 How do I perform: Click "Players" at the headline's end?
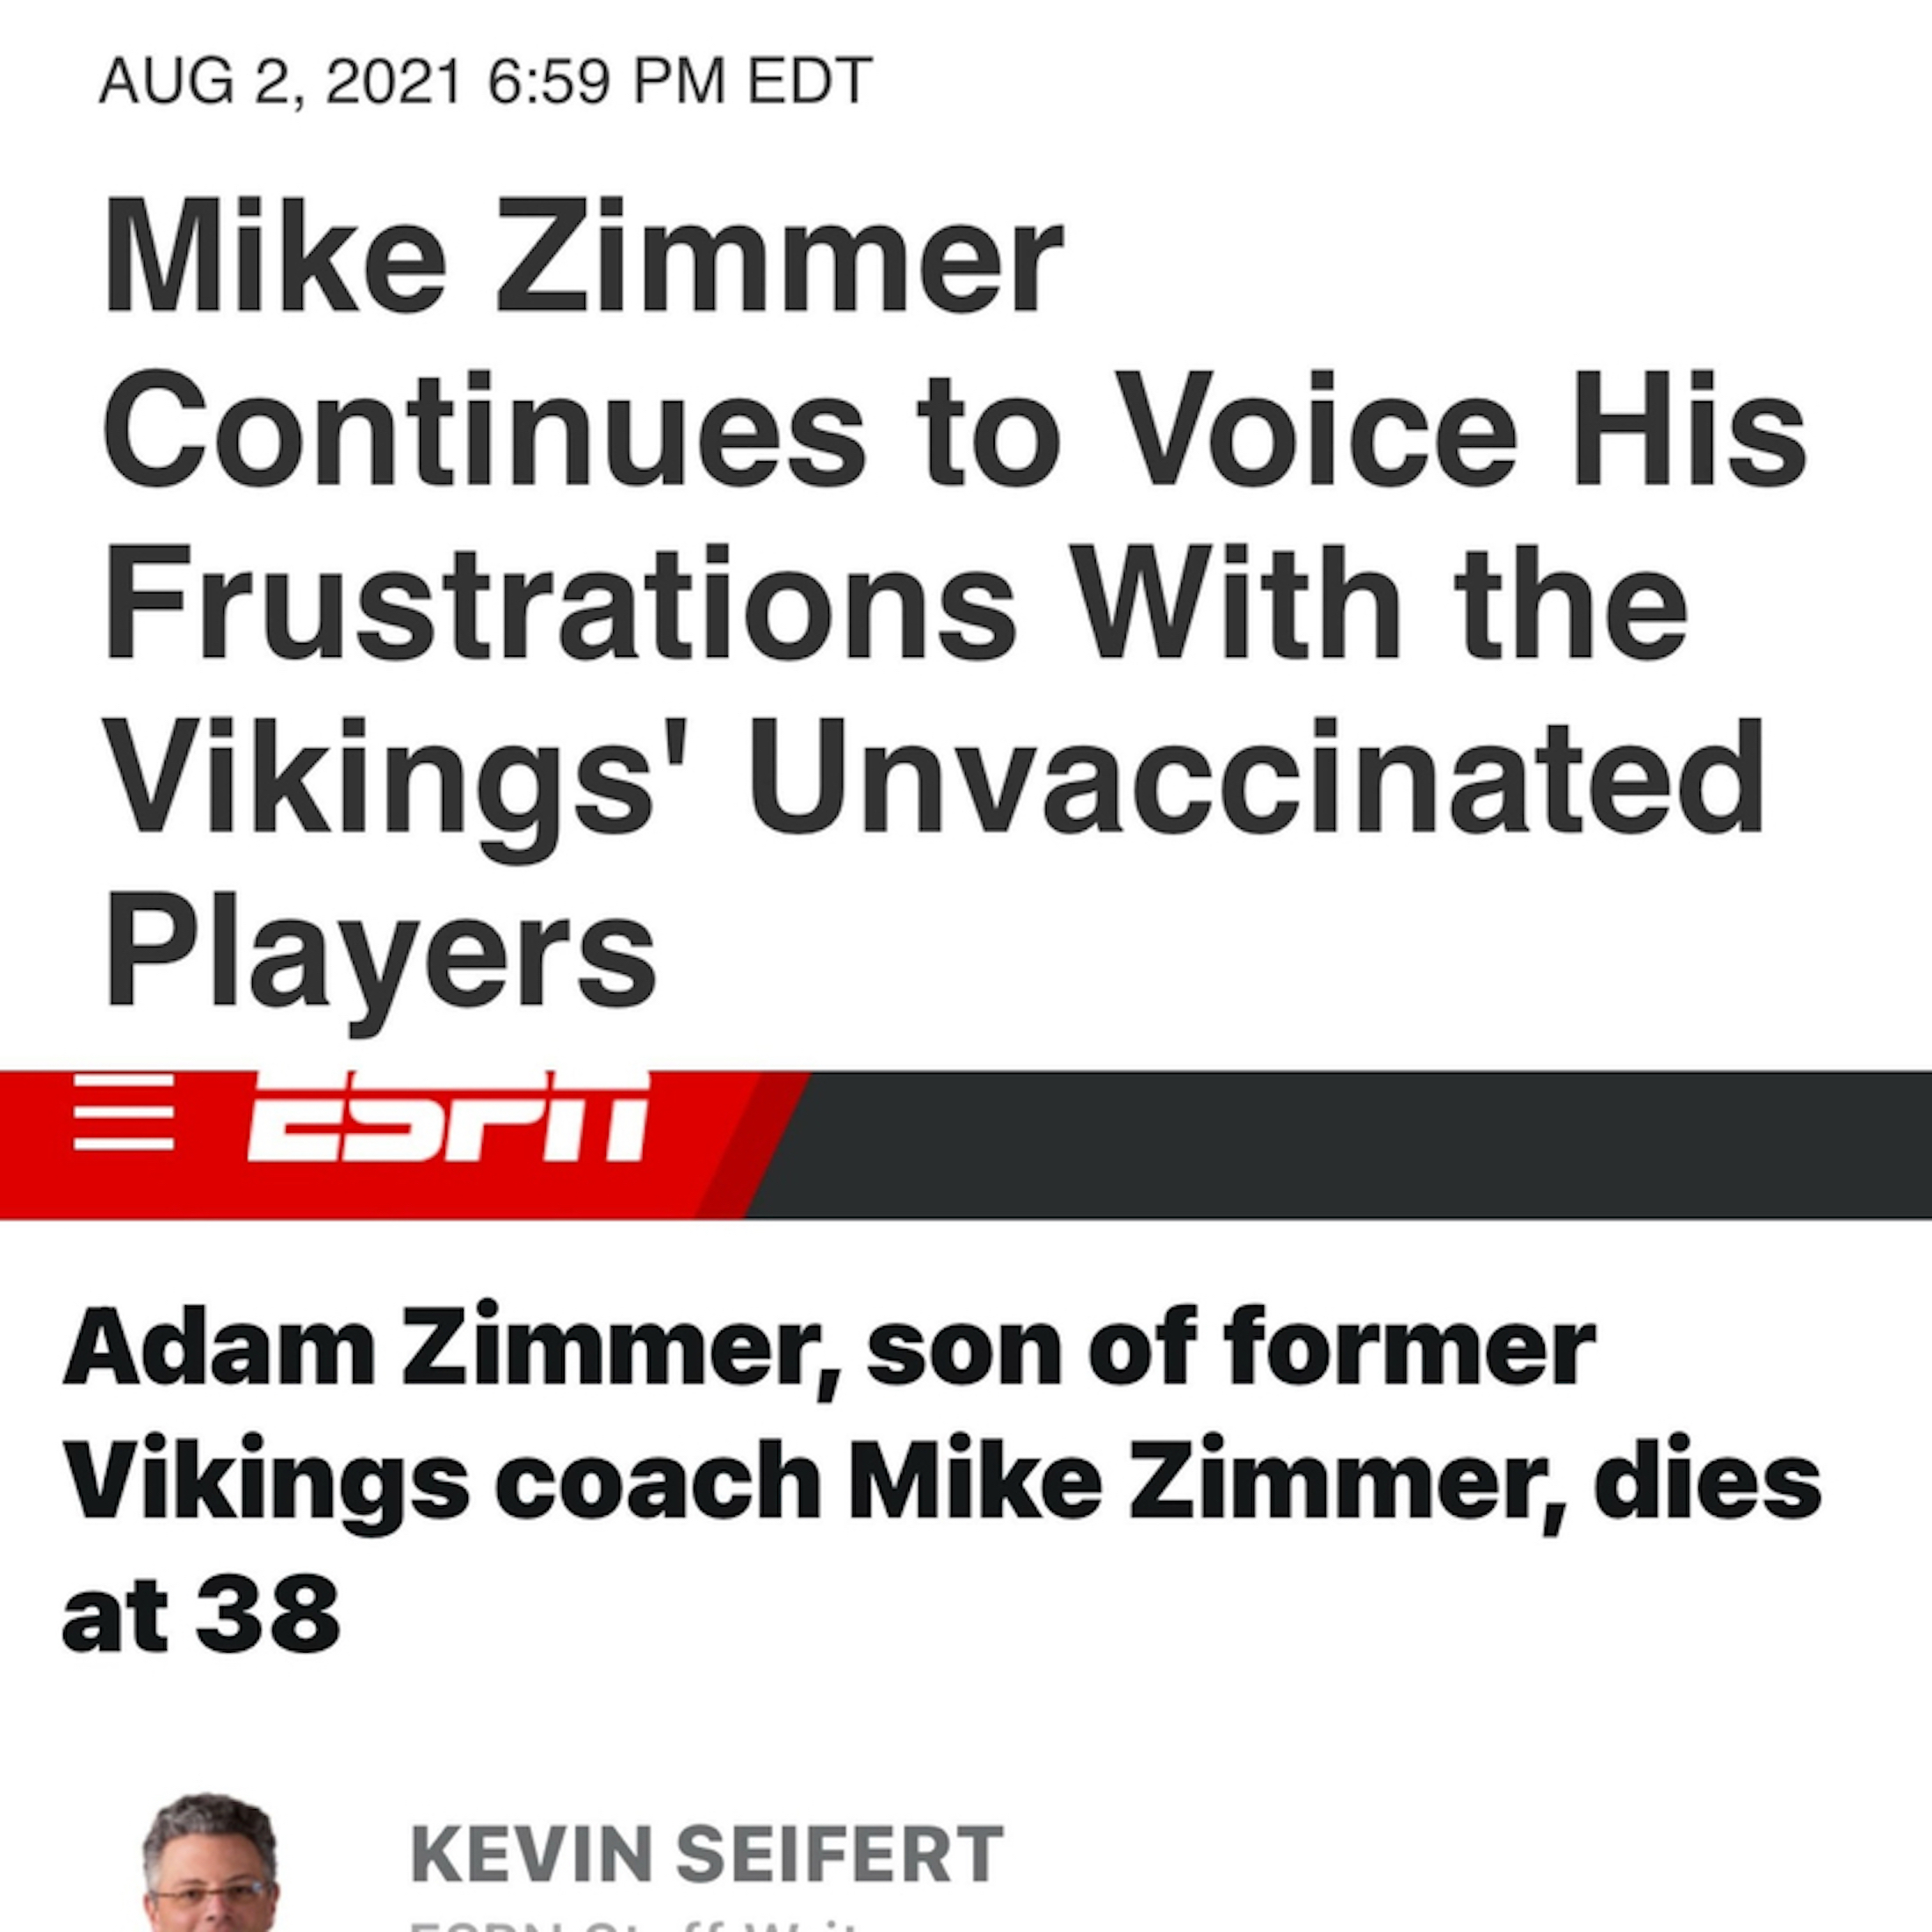pos(380,950)
